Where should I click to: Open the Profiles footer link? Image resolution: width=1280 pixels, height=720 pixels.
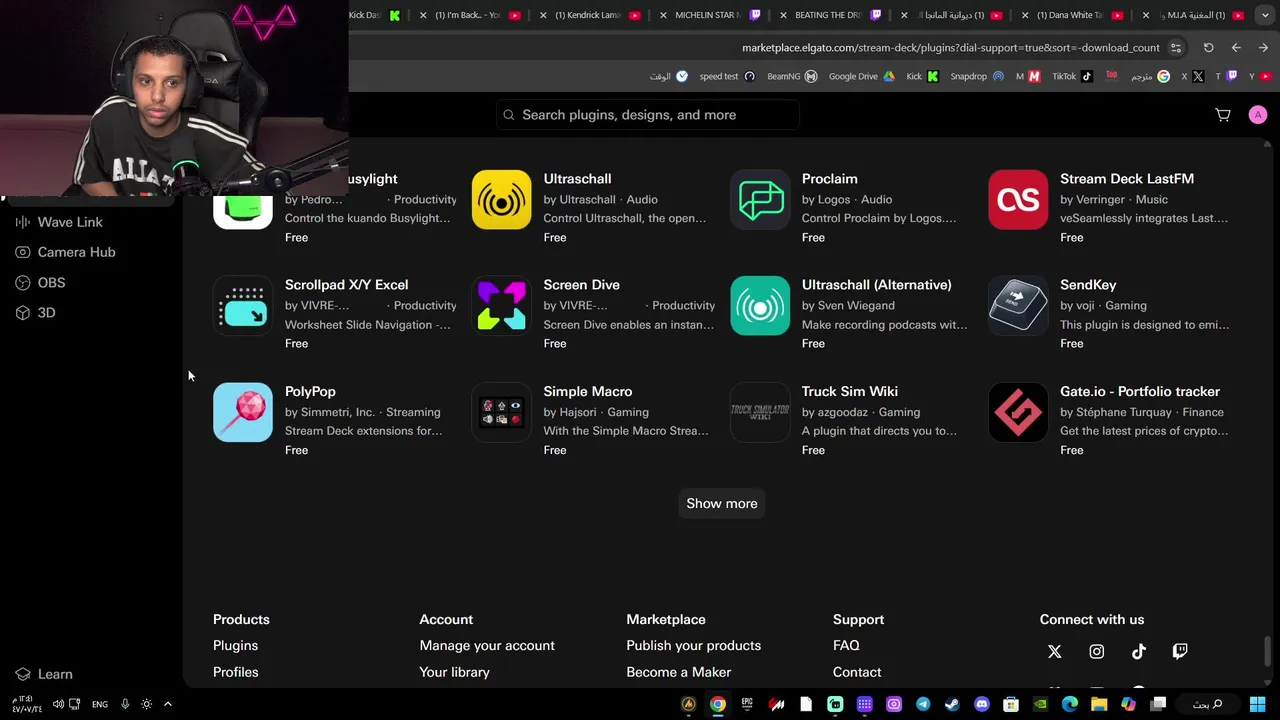tap(235, 672)
